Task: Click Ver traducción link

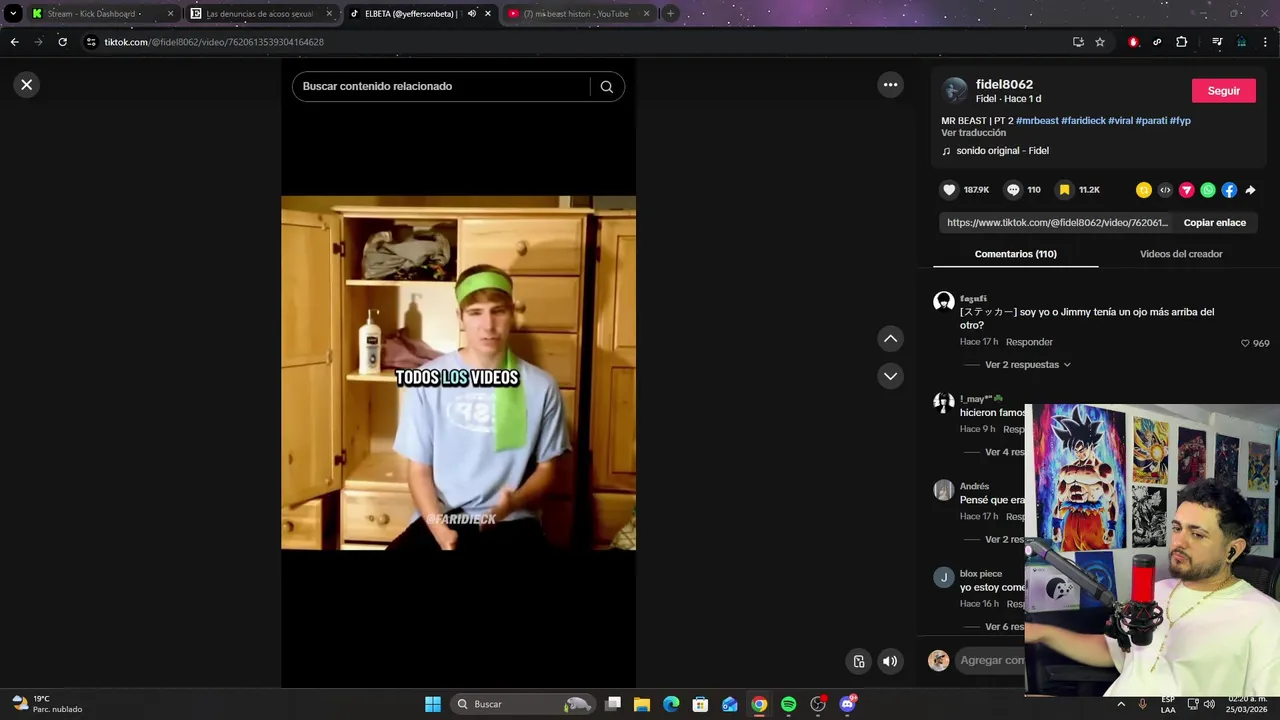Action: pyautogui.click(x=973, y=133)
